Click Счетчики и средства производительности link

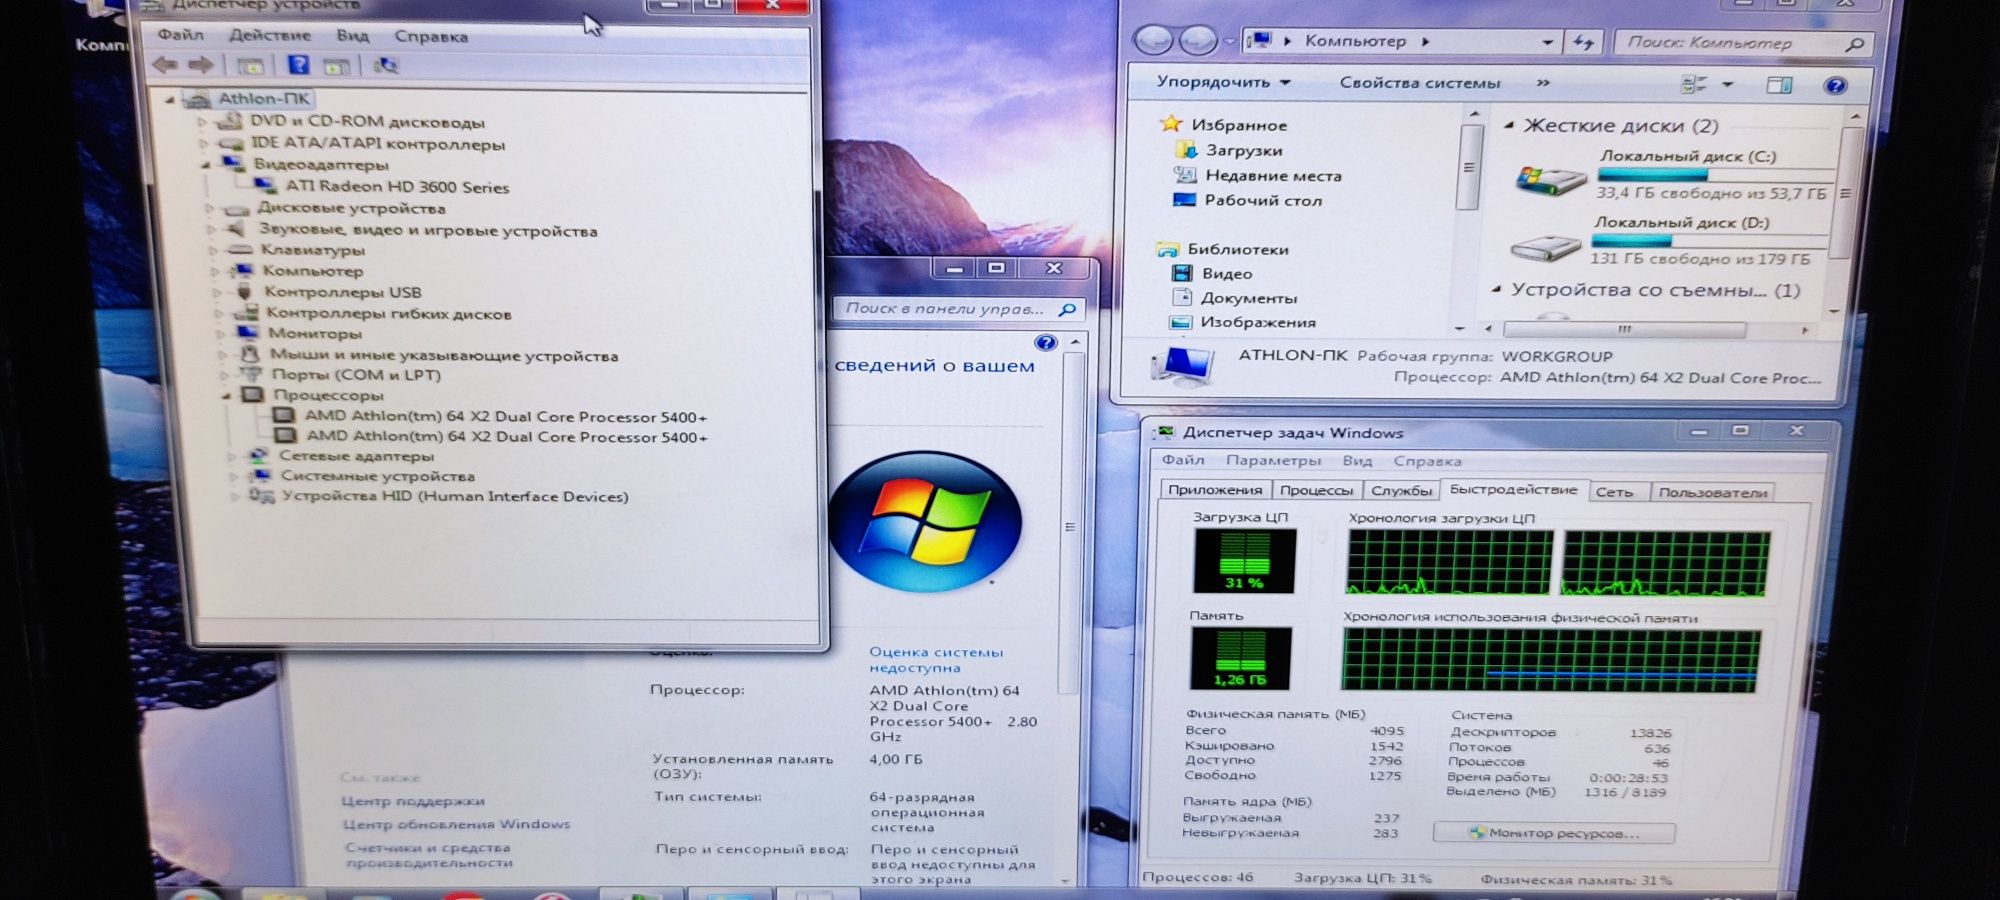click(x=429, y=855)
